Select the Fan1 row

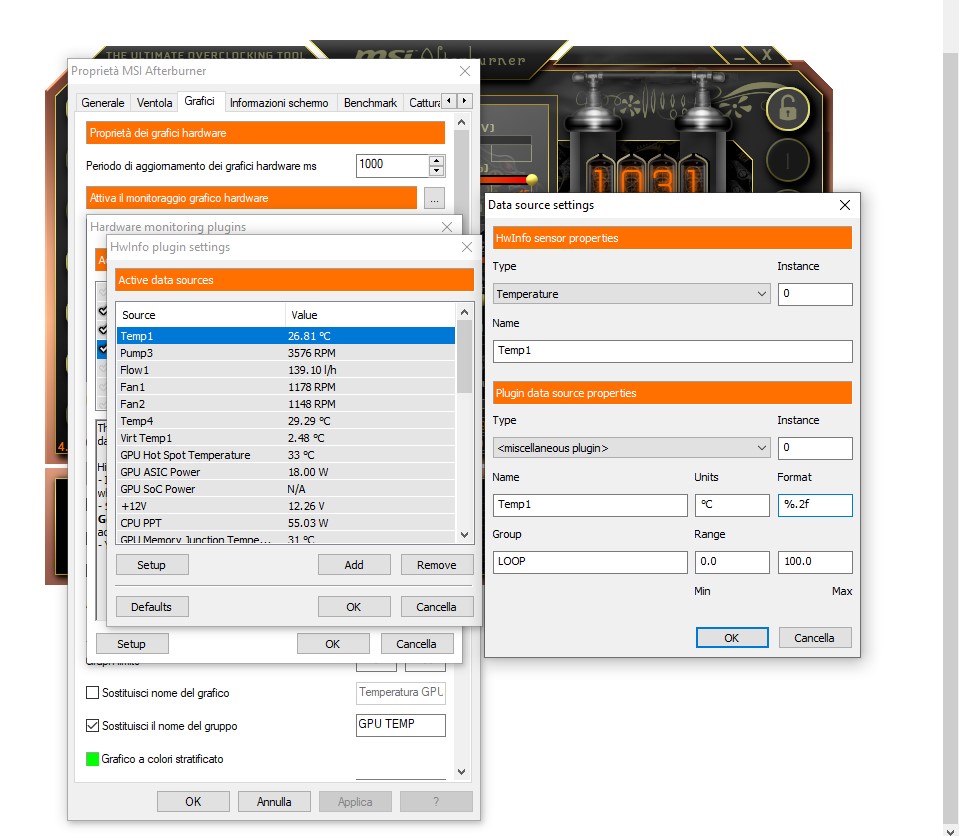pyautogui.click(x=286, y=387)
